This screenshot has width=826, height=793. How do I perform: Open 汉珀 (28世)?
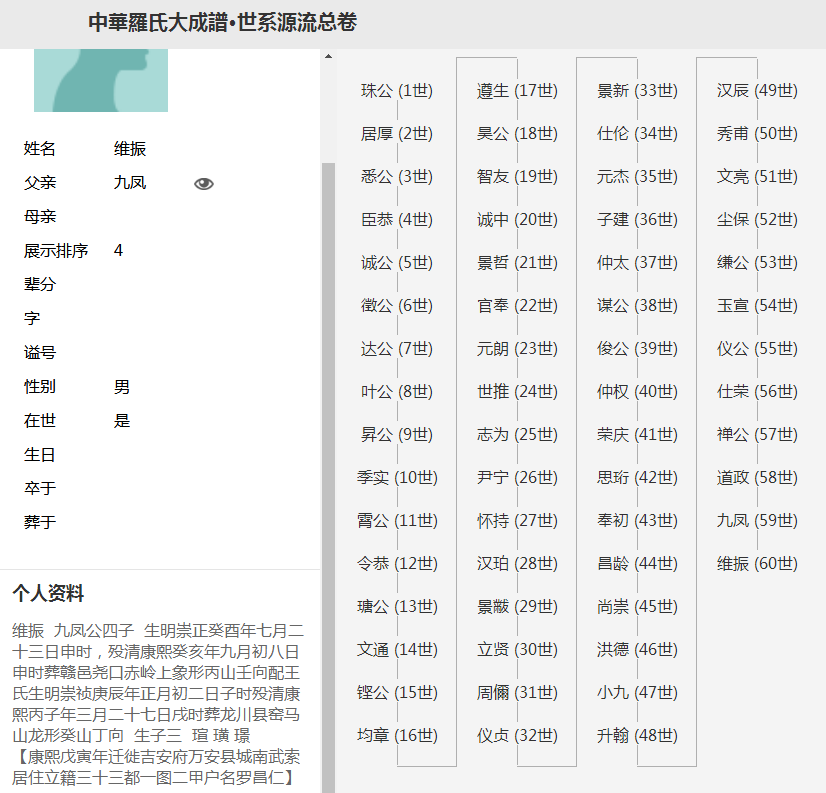517,564
